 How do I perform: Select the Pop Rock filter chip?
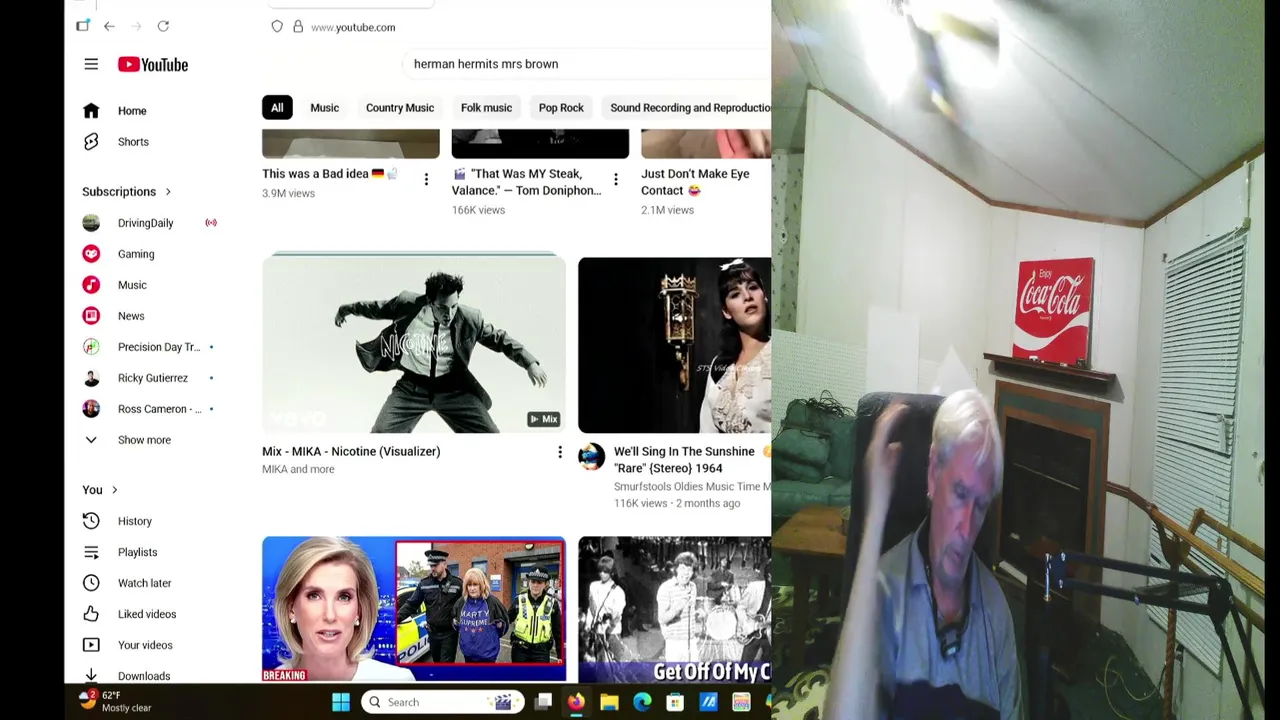(x=561, y=108)
